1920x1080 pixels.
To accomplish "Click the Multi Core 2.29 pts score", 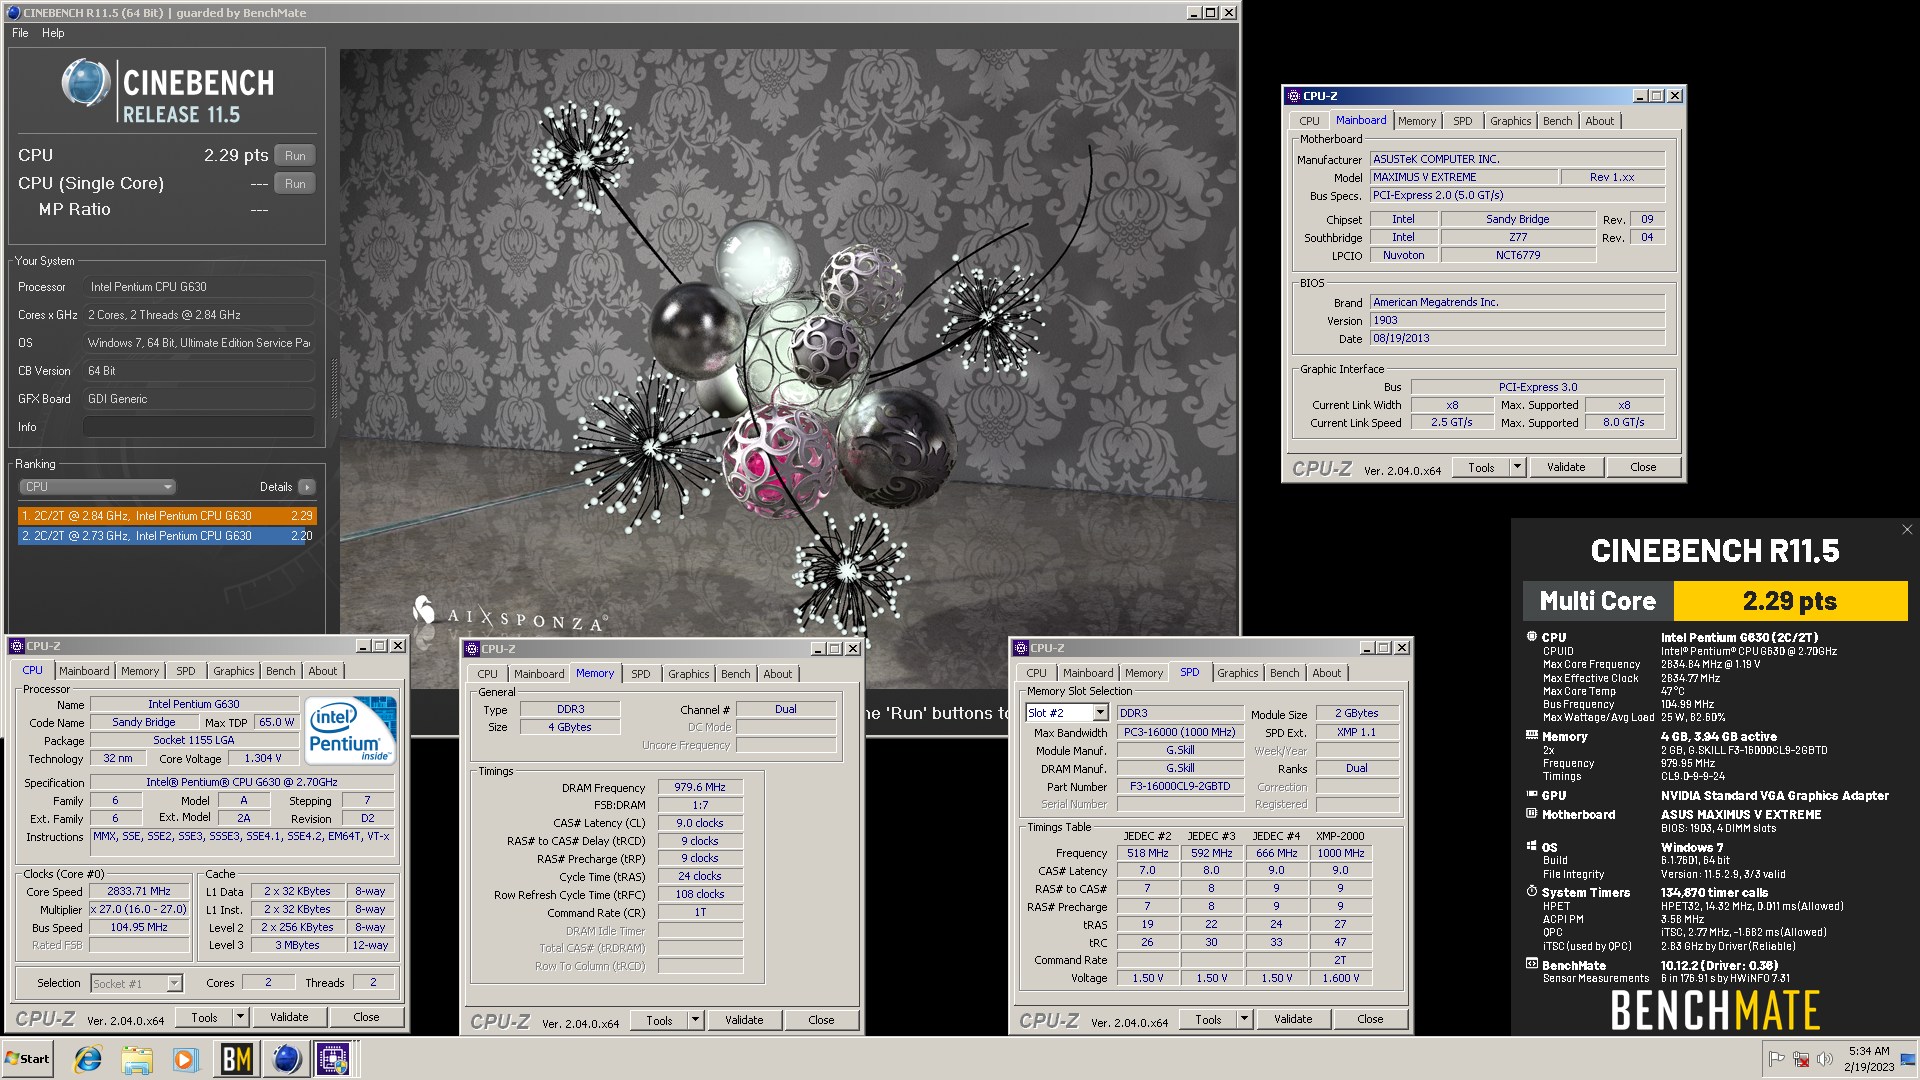I will 1790,601.
